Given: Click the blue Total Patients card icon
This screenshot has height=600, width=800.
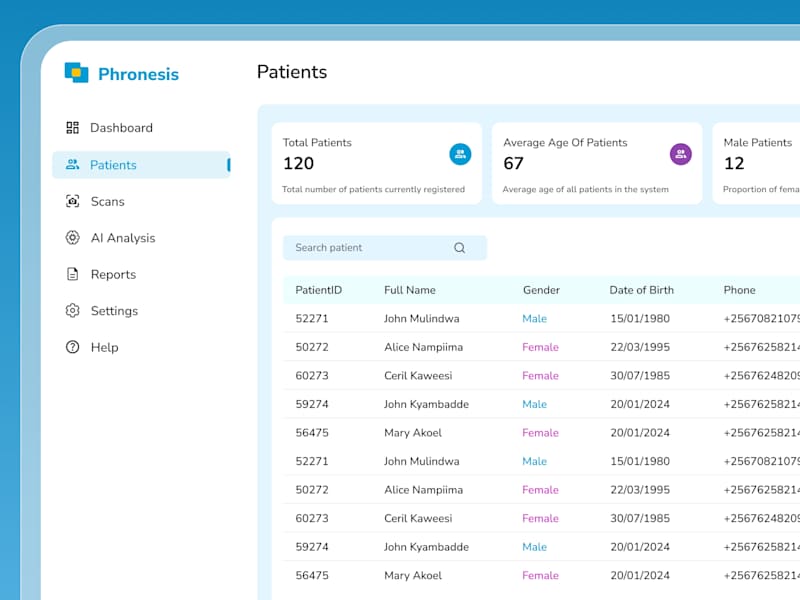Looking at the screenshot, I should [x=460, y=154].
